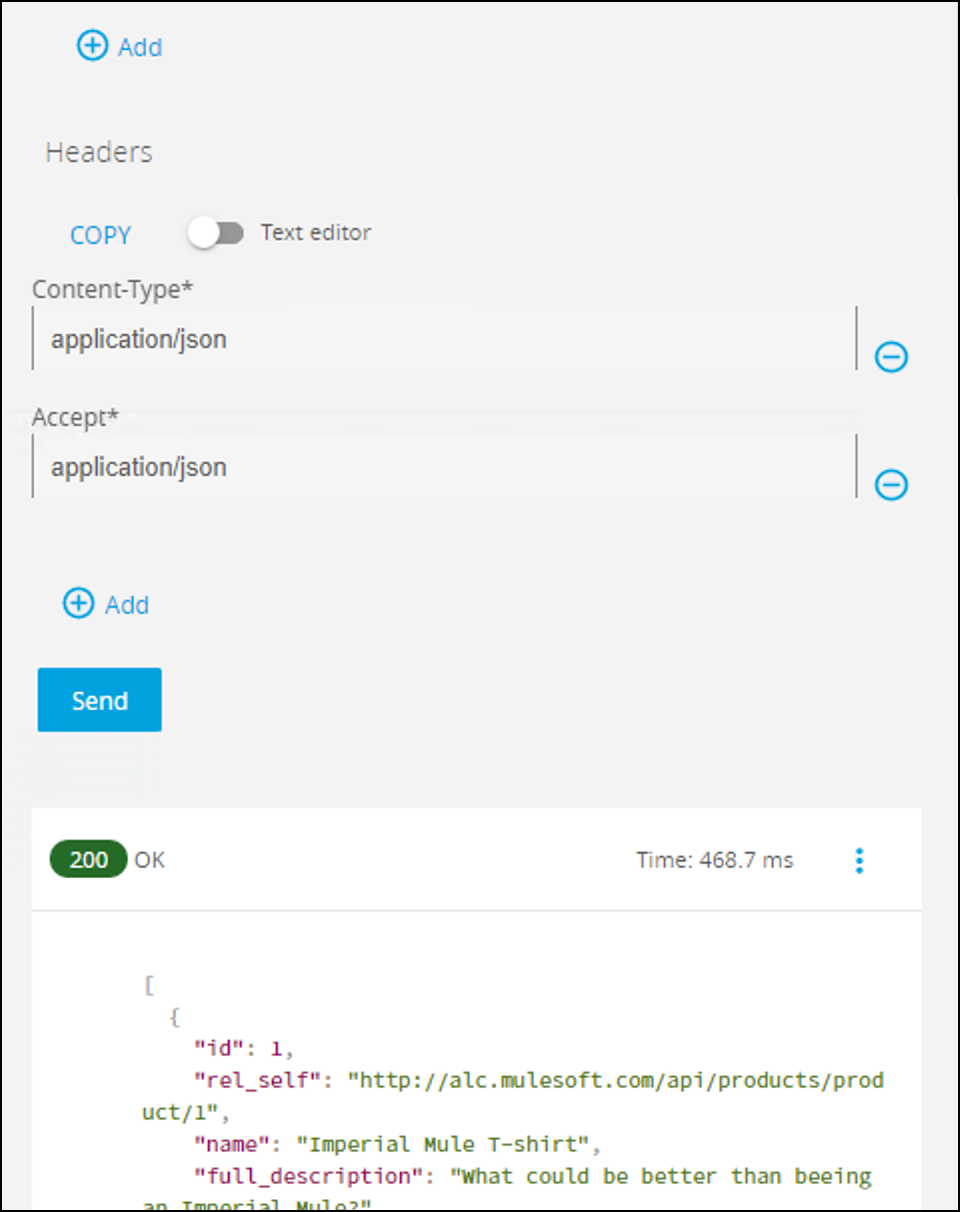
Task: Click the response Time 468.7 ms text
Action: pos(714,860)
